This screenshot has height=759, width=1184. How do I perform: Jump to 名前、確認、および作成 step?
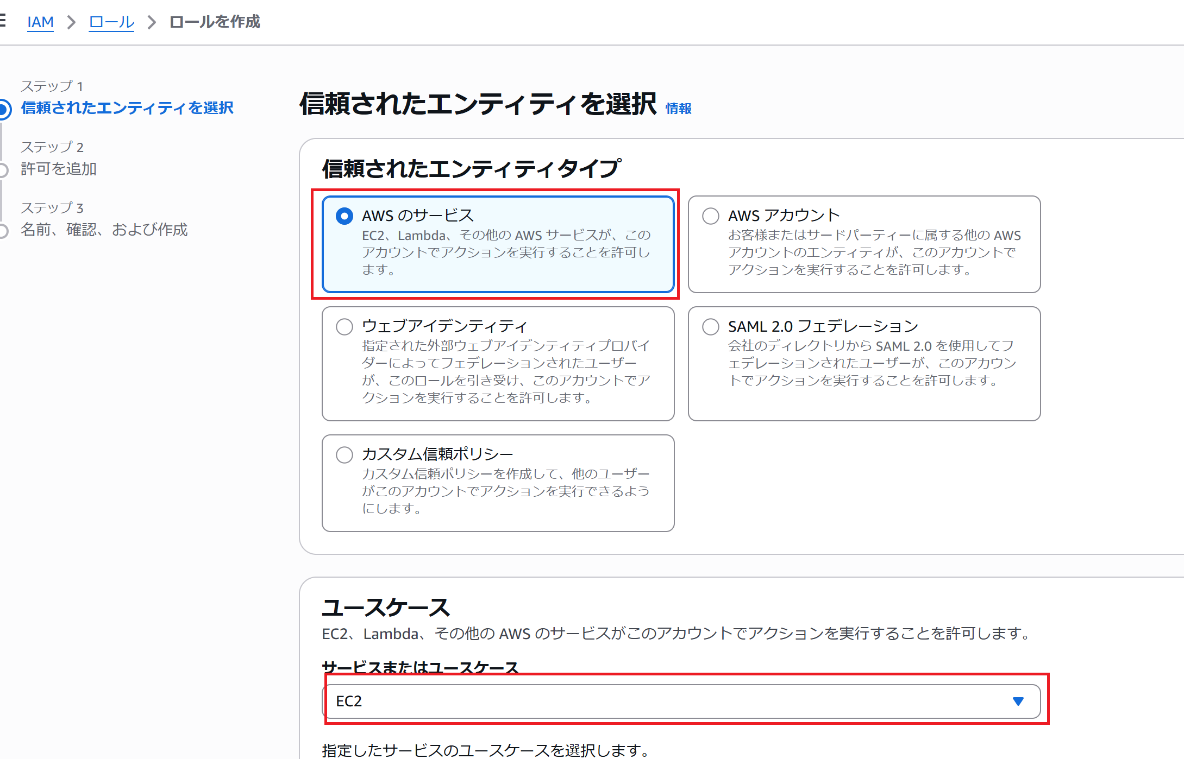point(104,230)
